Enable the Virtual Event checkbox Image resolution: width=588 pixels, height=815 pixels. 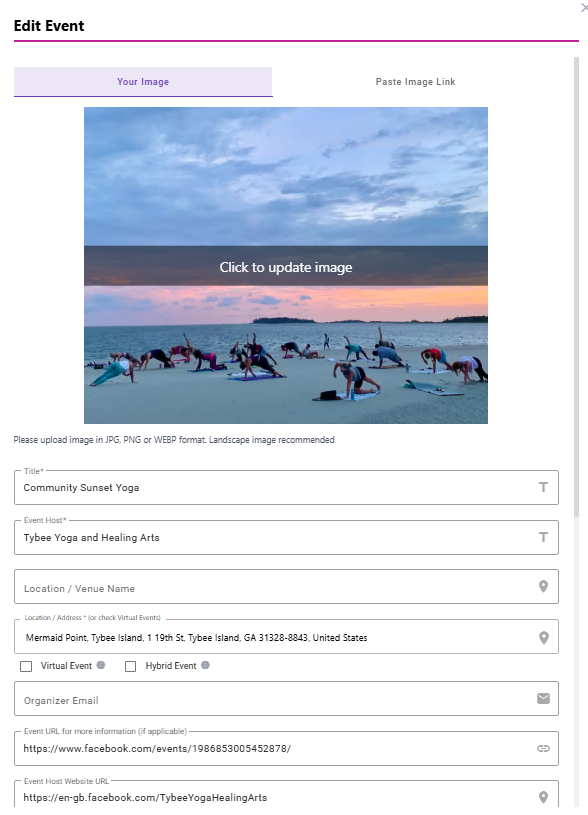pyautogui.click(x=26, y=666)
